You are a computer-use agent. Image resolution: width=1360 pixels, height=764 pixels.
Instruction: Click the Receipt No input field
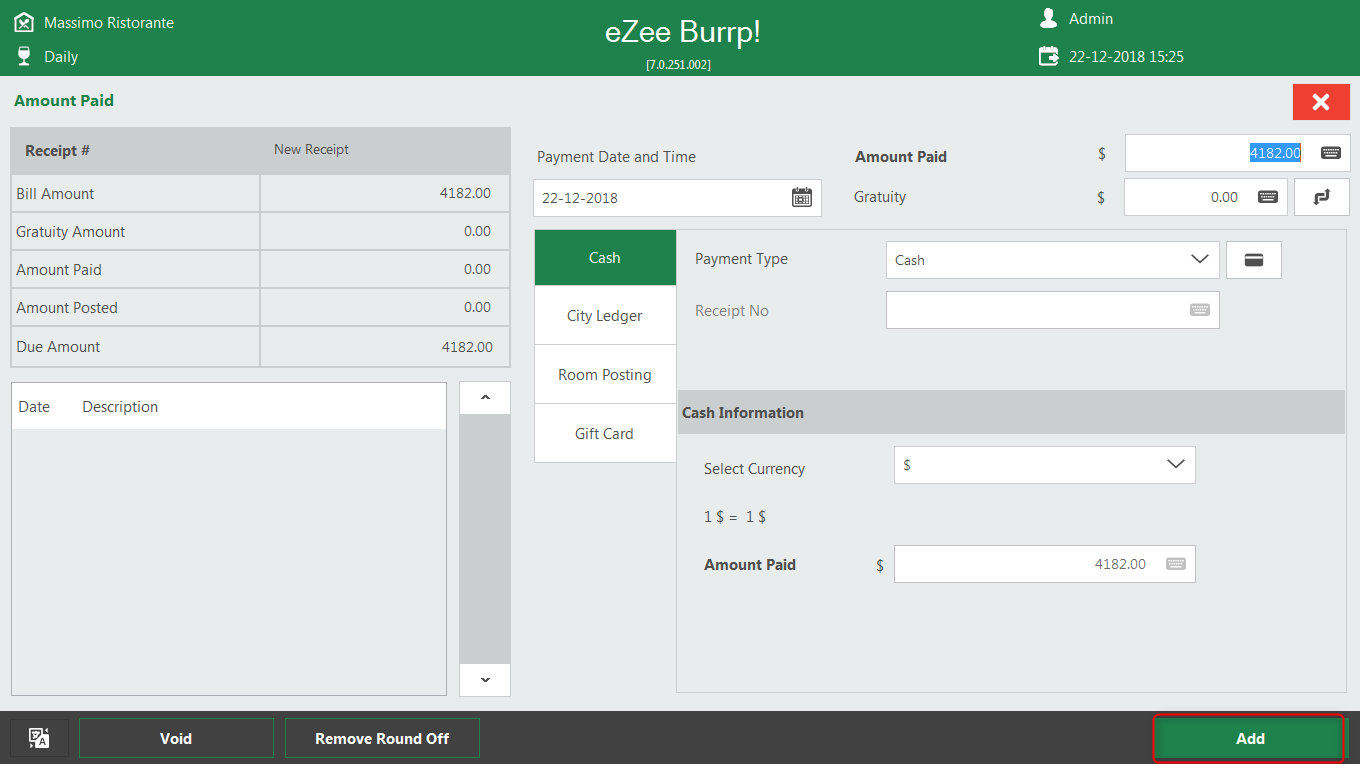[x=1052, y=310]
